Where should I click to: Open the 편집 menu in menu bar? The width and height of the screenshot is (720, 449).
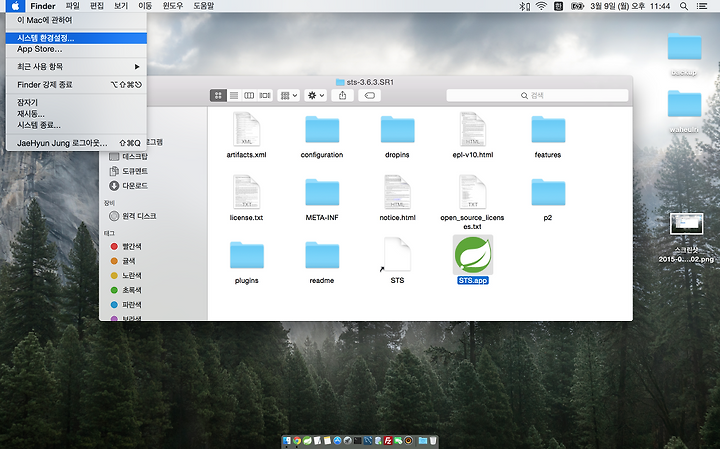tap(97, 6)
